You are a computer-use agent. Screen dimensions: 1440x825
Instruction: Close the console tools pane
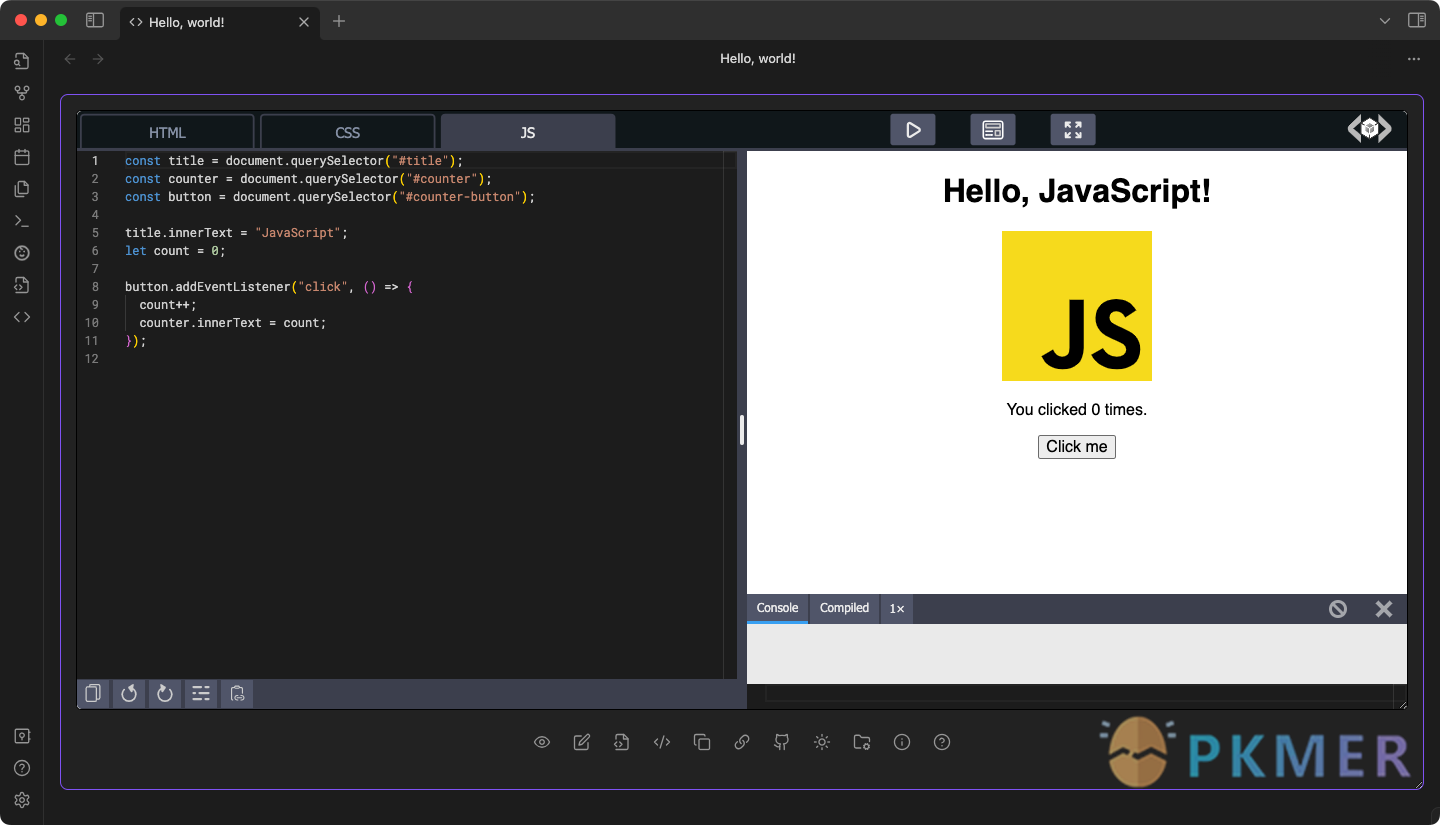click(1384, 609)
